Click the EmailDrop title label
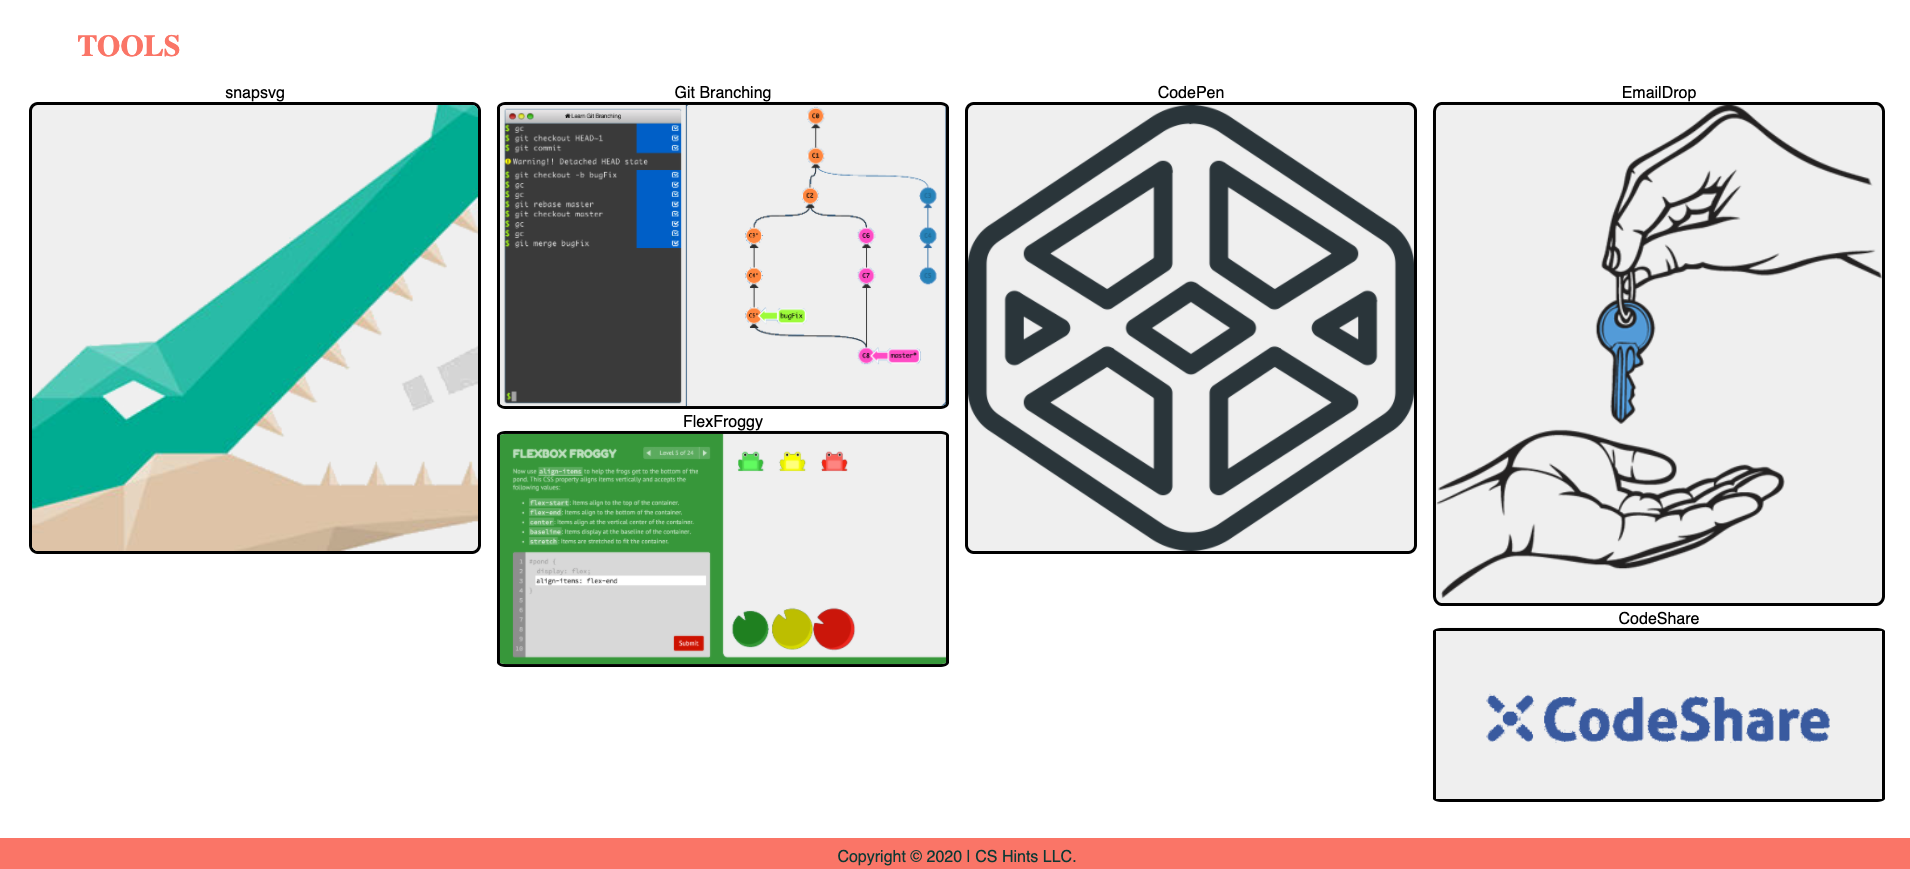The image size is (1910, 869). pyautogui.click(x=1659, y=93)
